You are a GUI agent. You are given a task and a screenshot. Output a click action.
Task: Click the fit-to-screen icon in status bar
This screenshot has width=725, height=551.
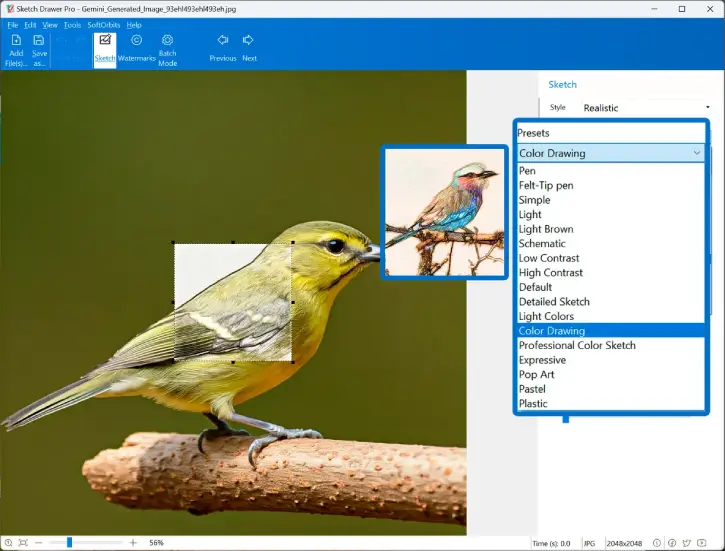tap(22, 542)
